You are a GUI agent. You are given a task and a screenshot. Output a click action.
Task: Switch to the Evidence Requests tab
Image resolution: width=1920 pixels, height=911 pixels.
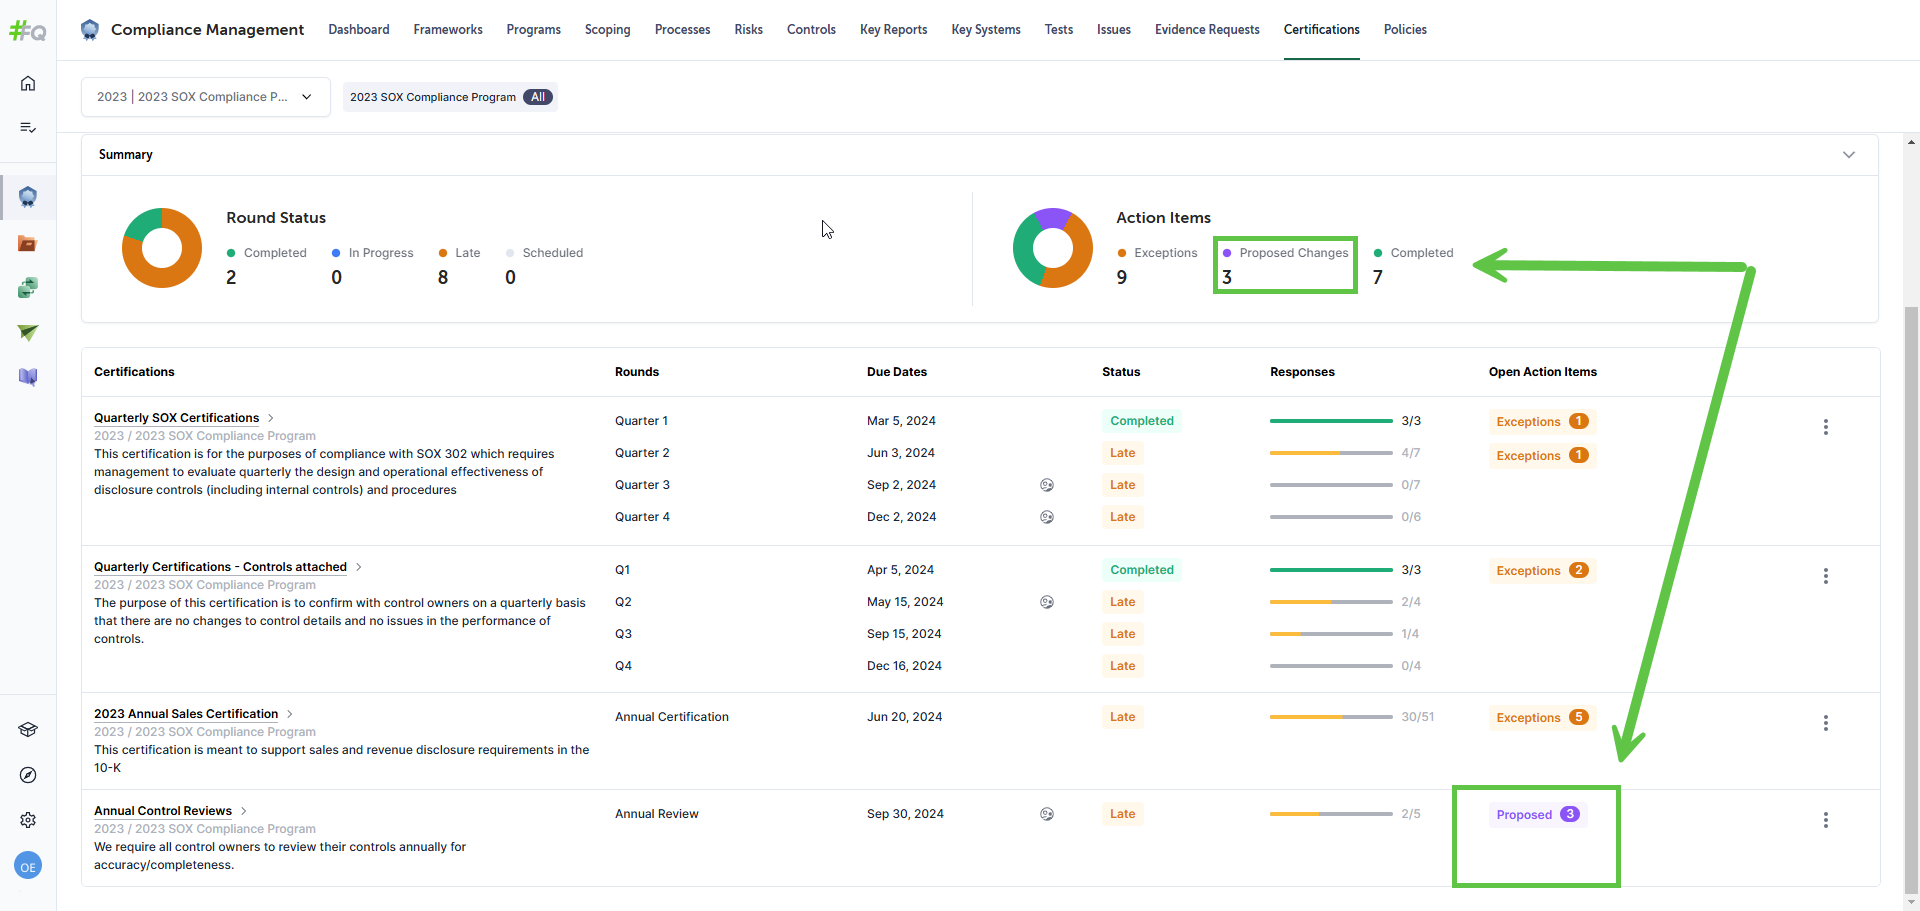click(1206, 30)
